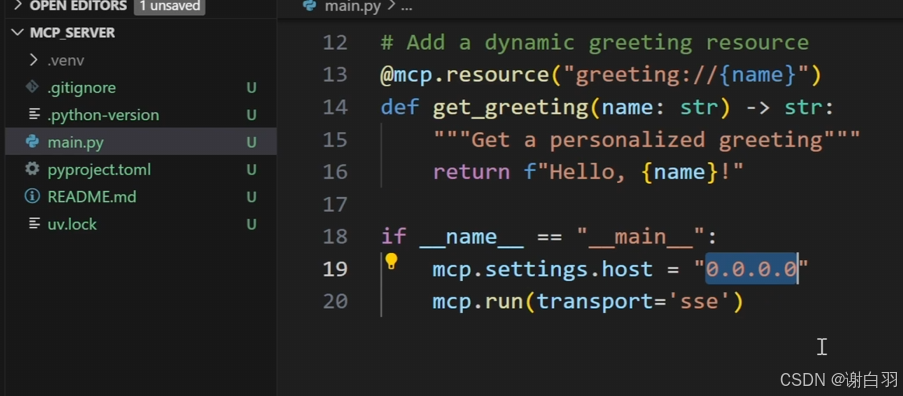This screenshot has height=396, width=903.
Task: Click the 'sse' transport string
Action: pyautogui.click(x=699, y=301)
